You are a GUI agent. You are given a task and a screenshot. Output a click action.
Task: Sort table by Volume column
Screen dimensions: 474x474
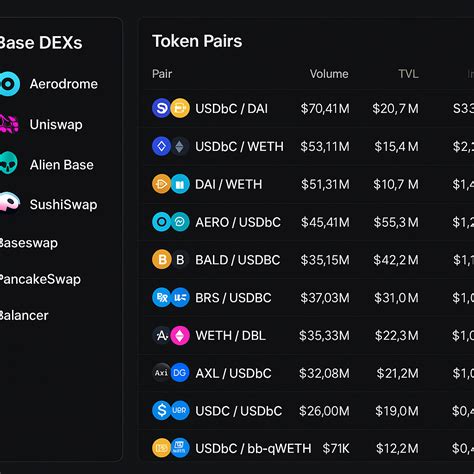click(329, 74)
